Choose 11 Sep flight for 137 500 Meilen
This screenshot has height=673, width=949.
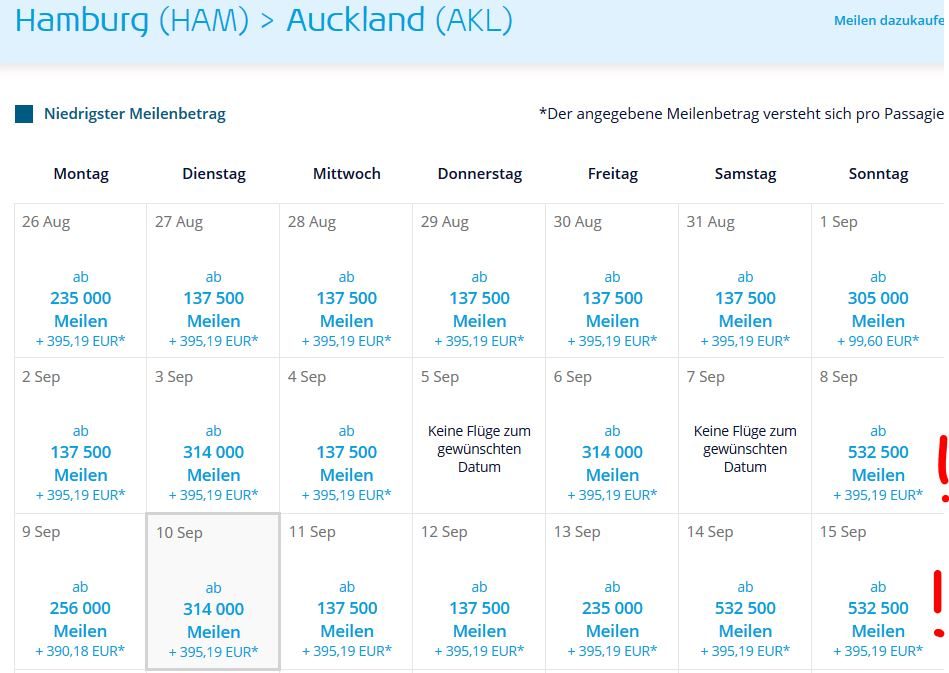346,591
